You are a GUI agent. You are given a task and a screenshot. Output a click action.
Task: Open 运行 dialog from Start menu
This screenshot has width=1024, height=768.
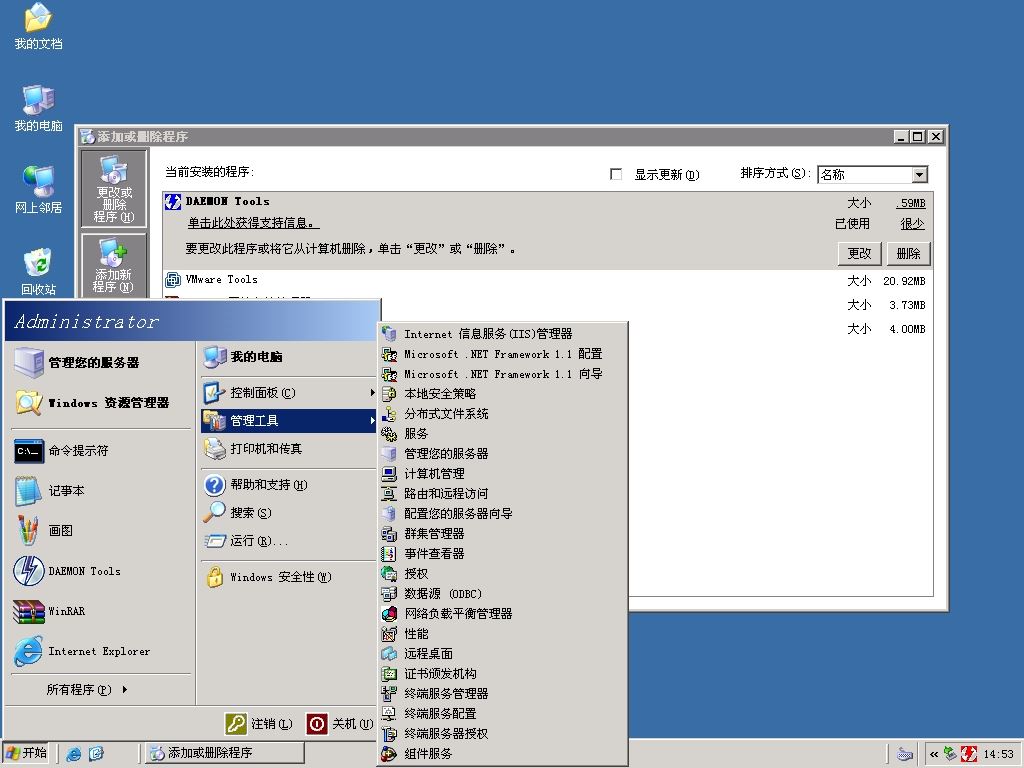pos(288,541)
